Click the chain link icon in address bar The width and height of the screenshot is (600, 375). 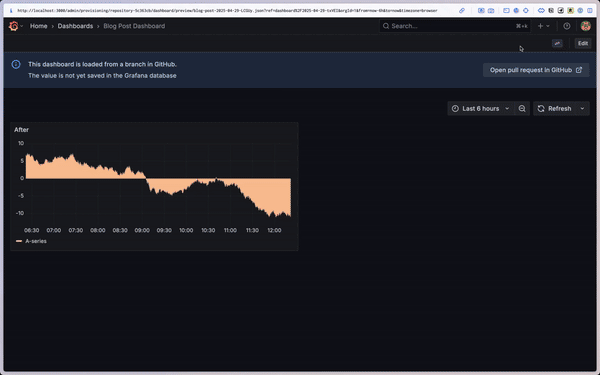pos(462,11)
